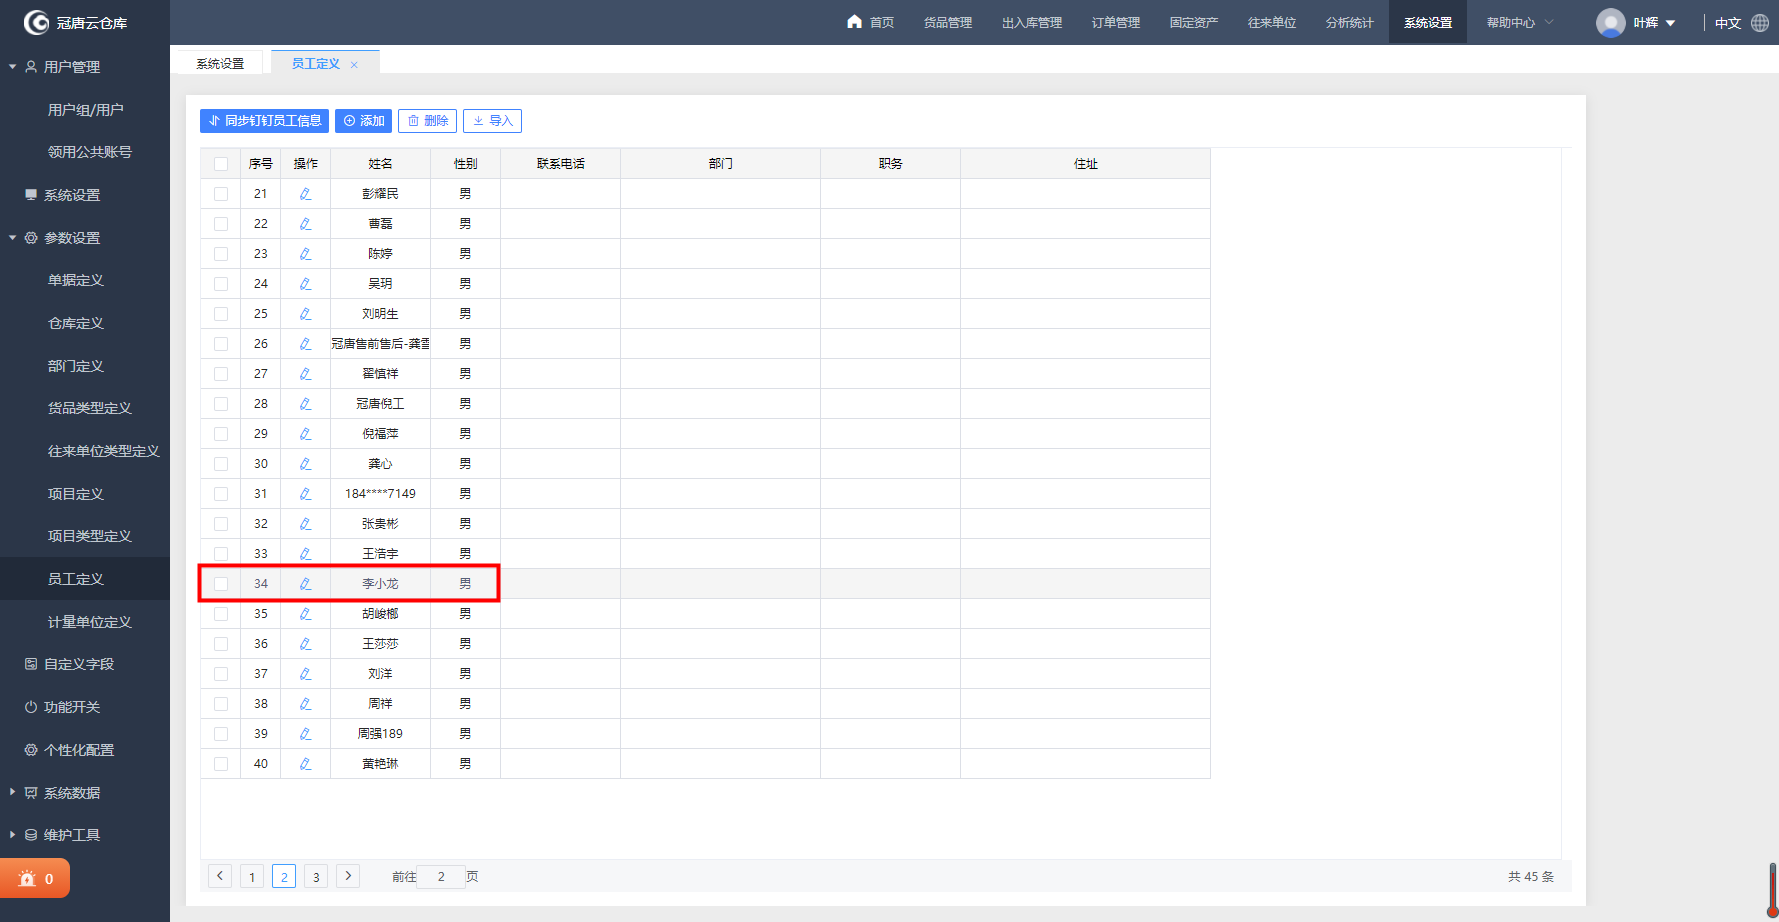Expand the 维护工具 section
Viewport: 1779px width, 922px height.
pos(13,834)
